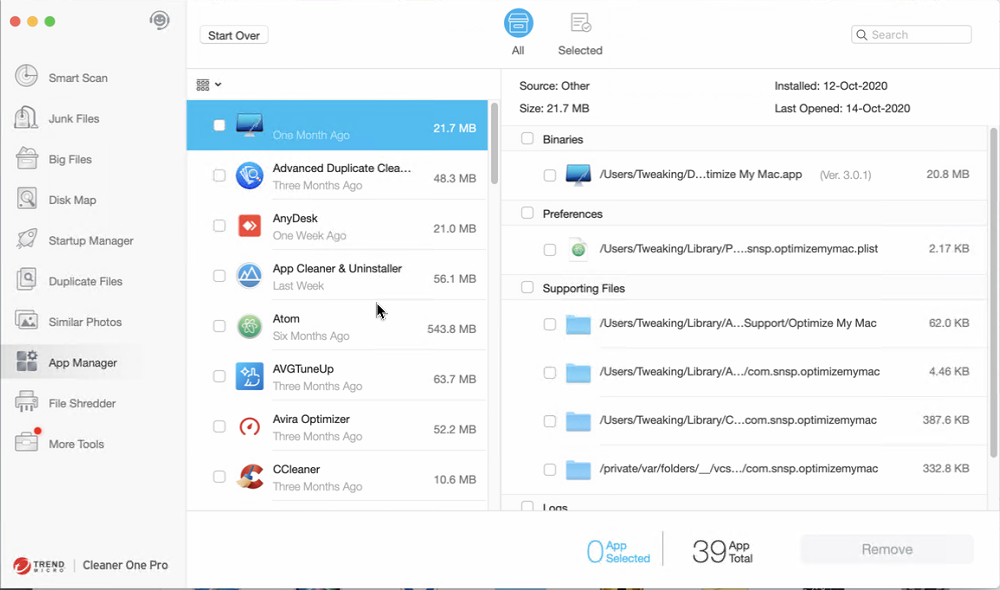
Task: Click the Remove button
Action: [887, 549]
